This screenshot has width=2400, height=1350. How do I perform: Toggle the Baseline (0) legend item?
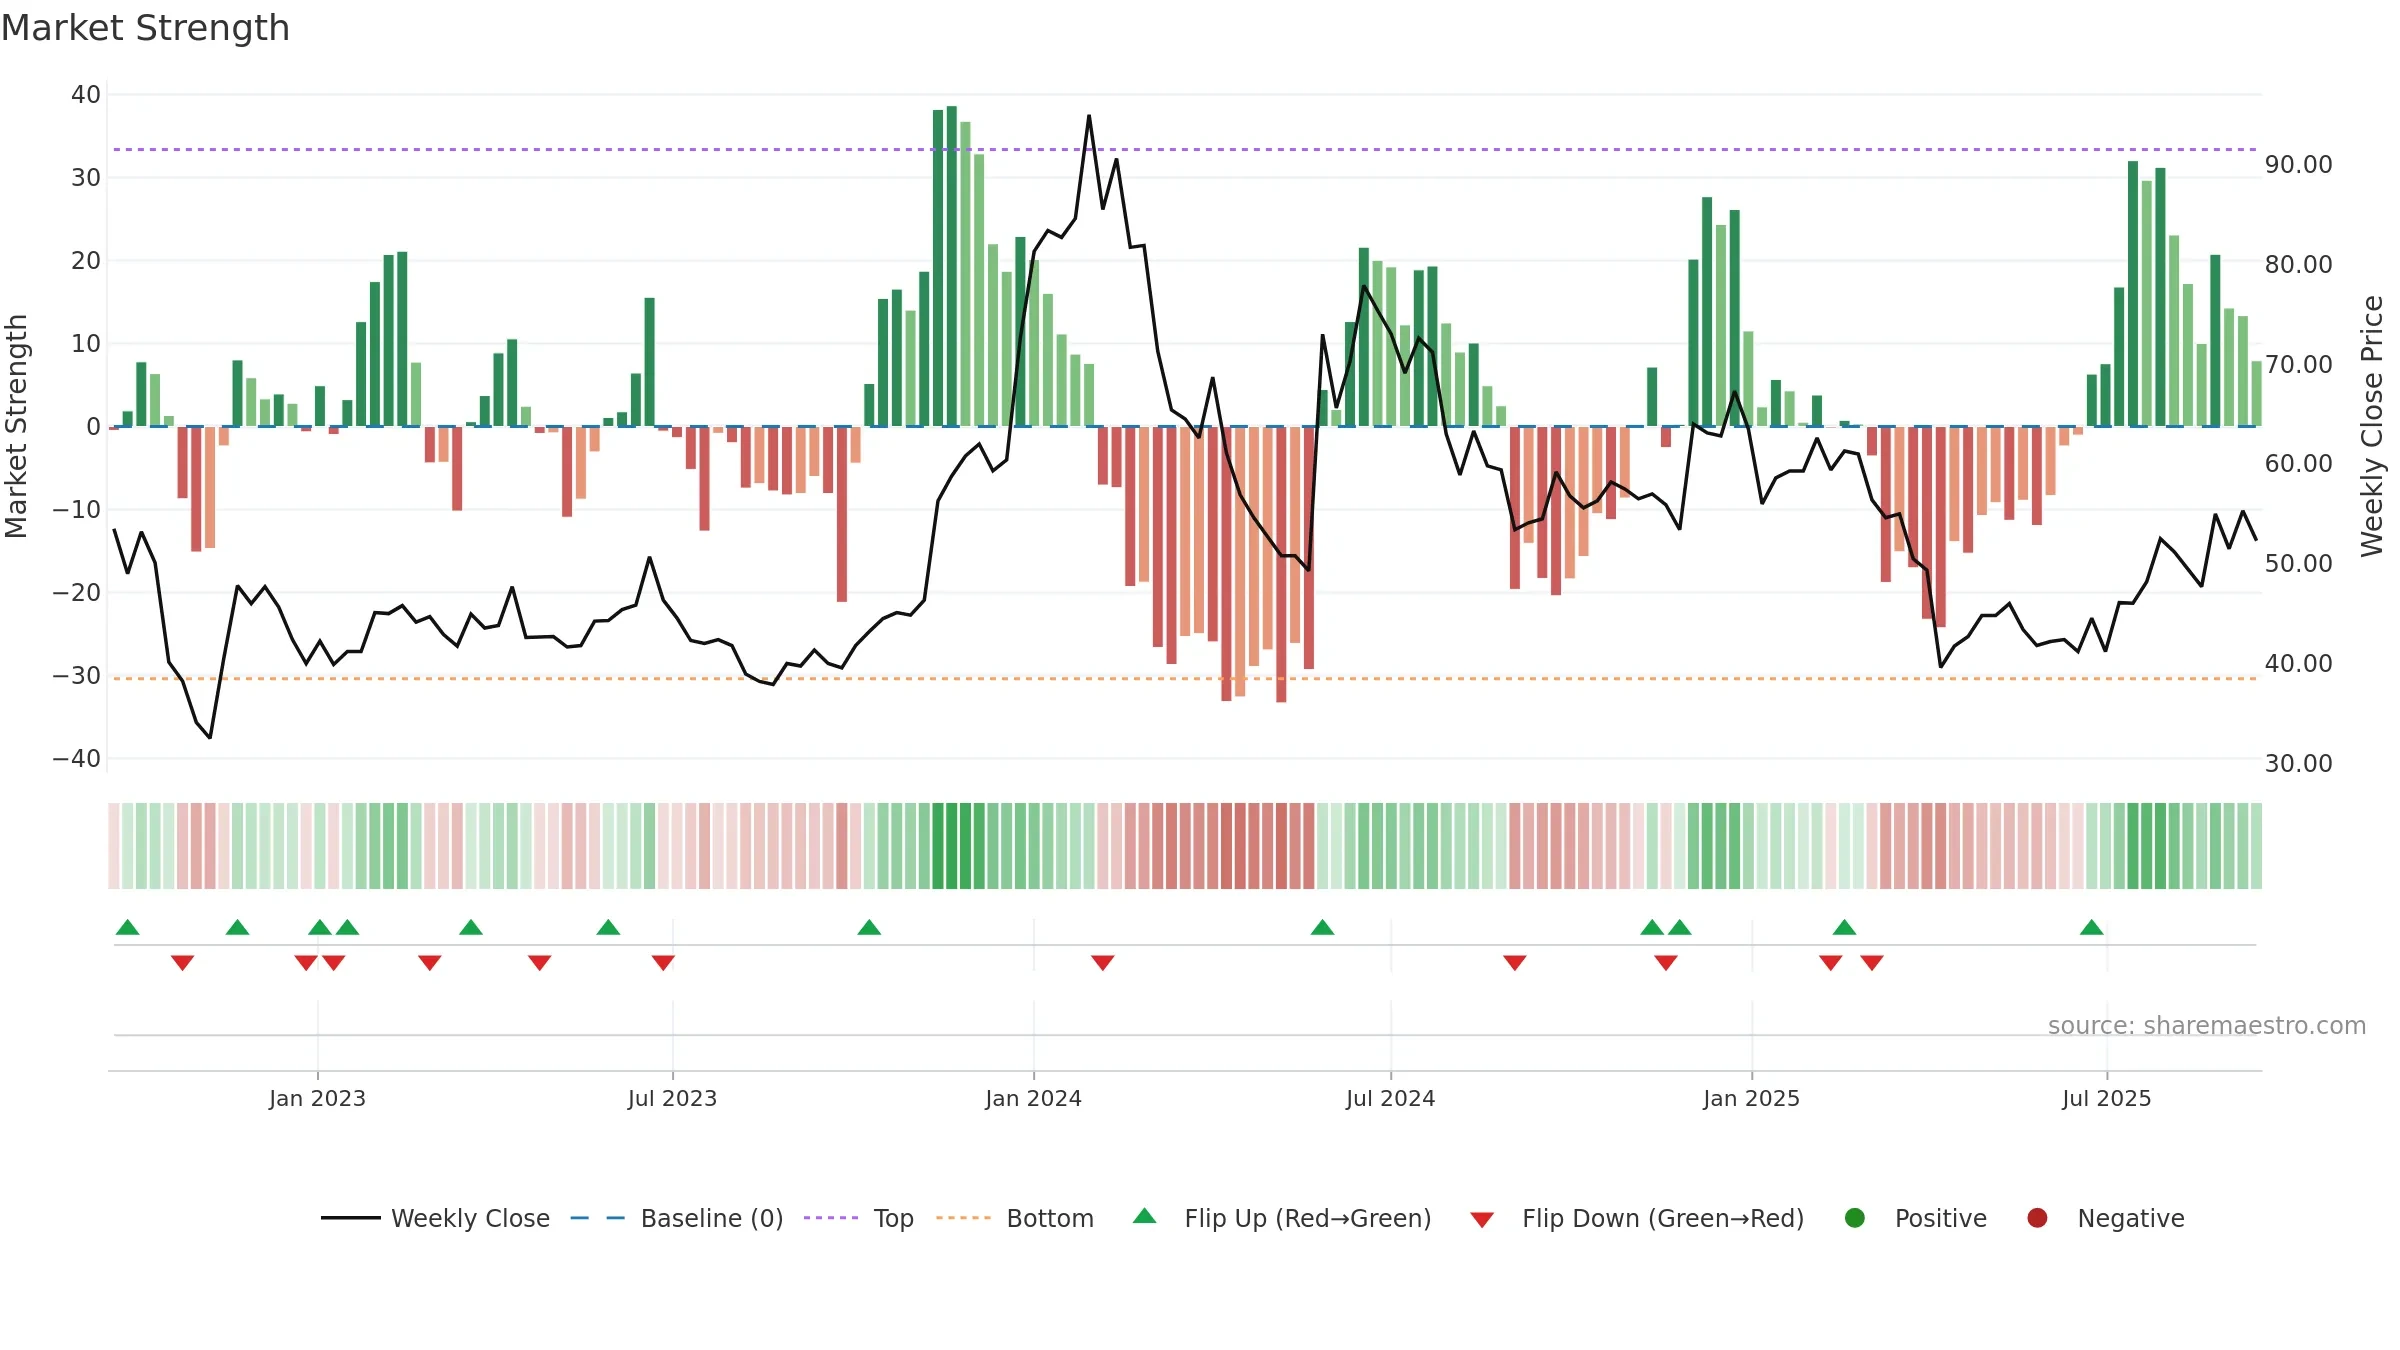pos(676,1218)
